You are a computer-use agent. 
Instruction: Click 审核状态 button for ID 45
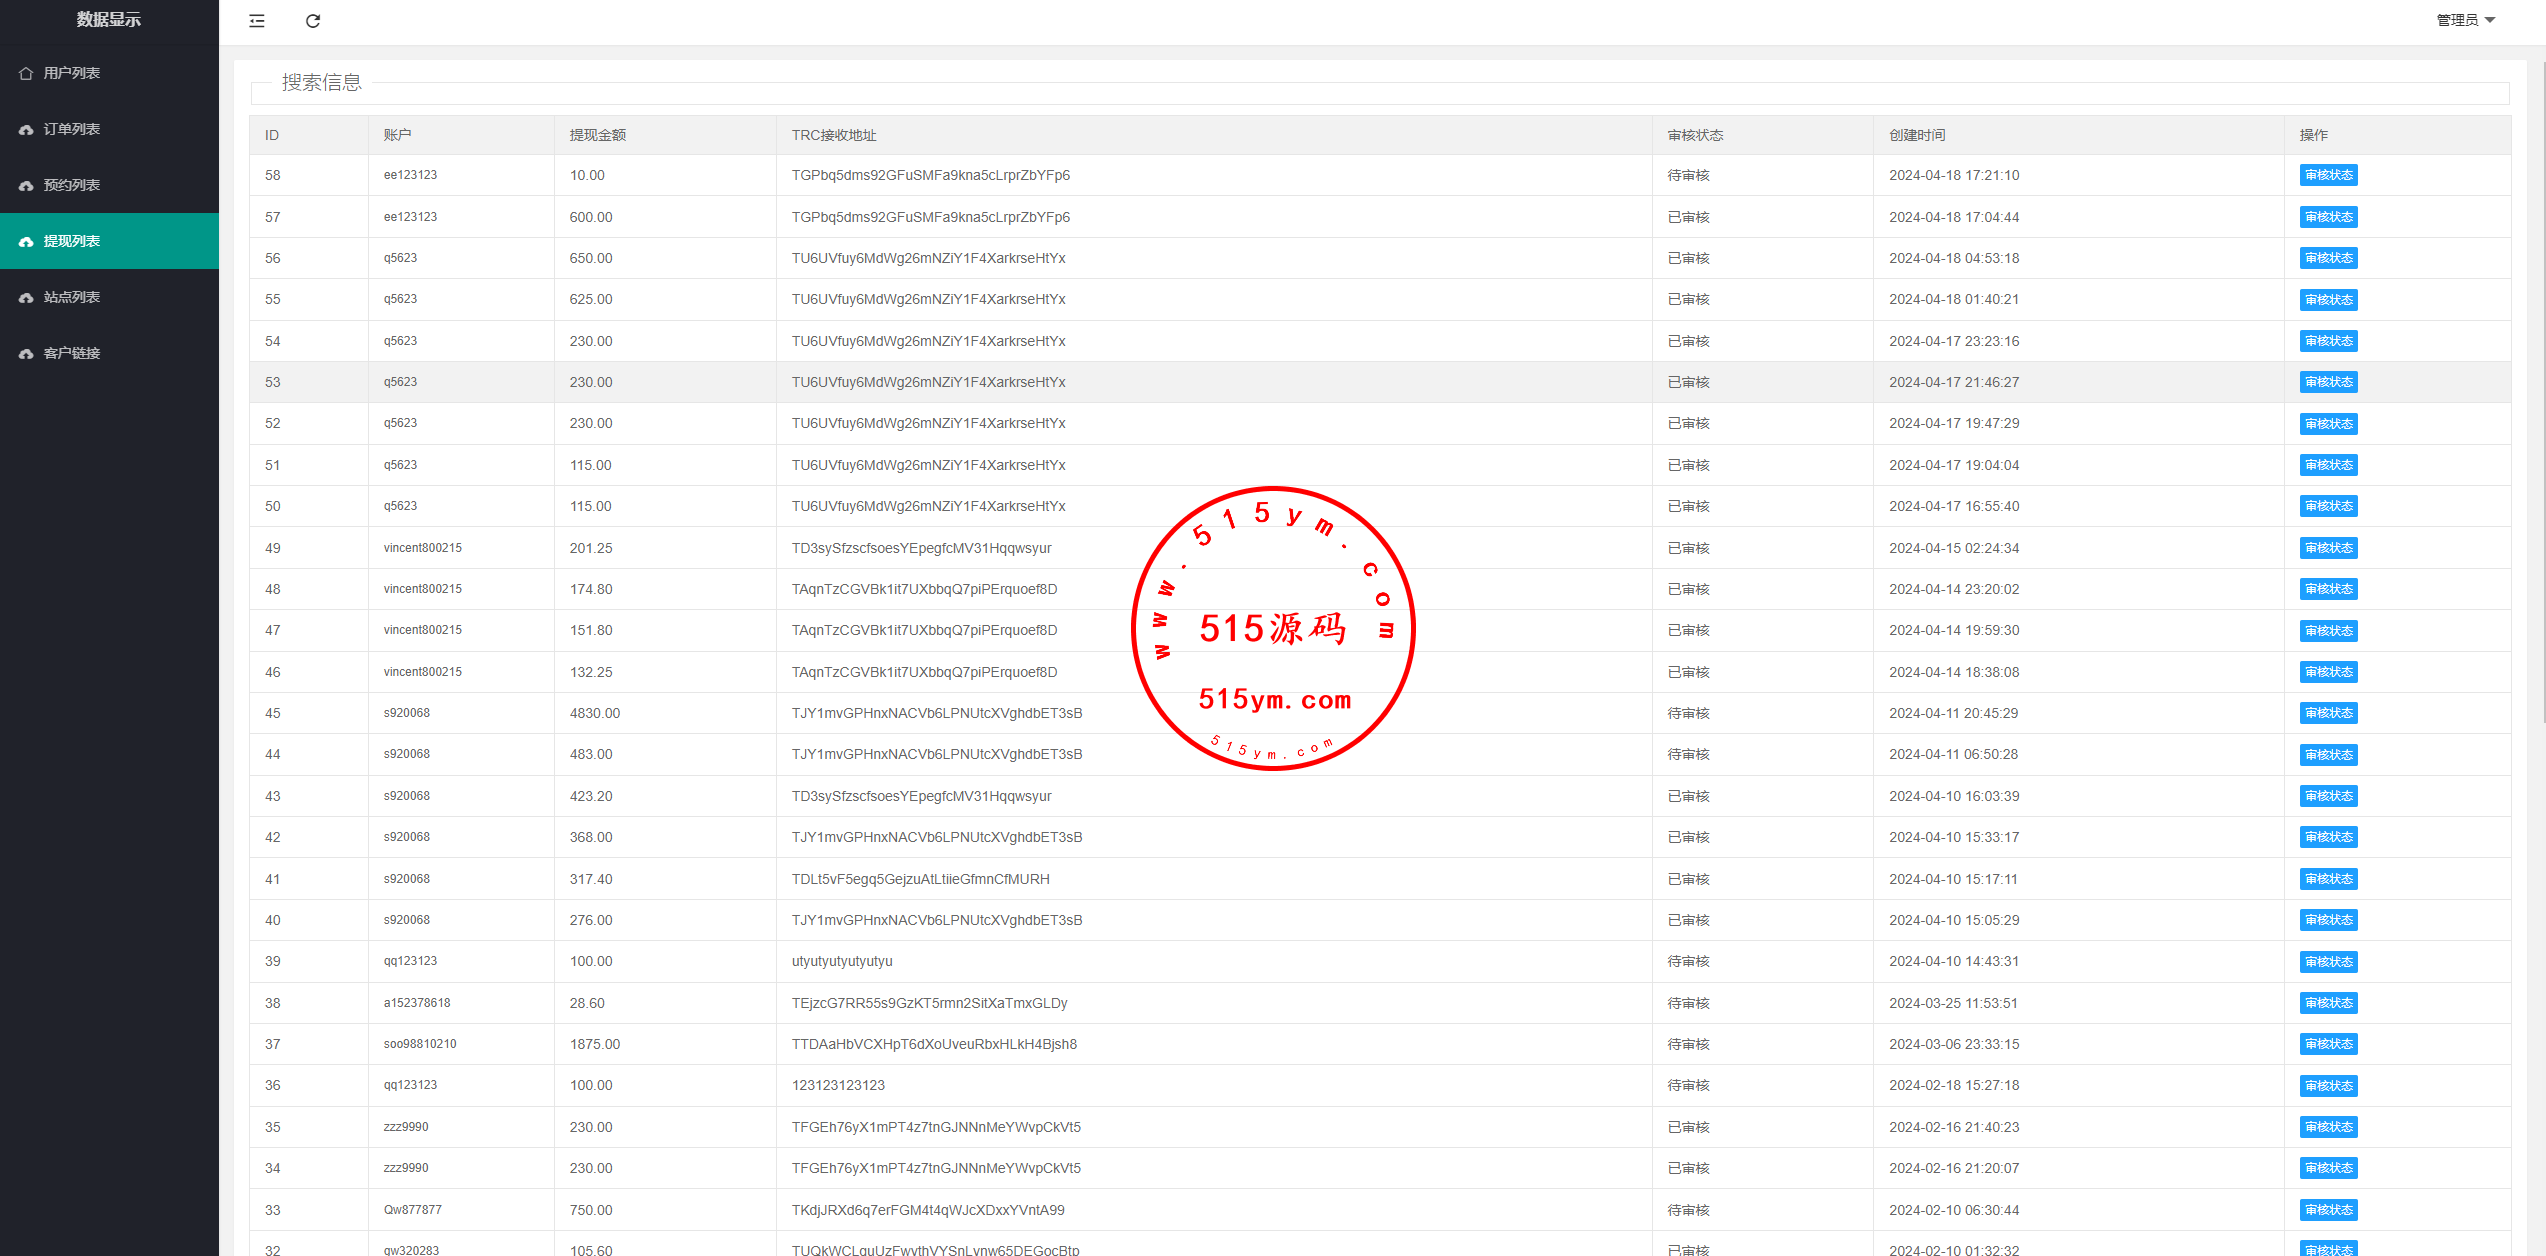(2327, 713)
